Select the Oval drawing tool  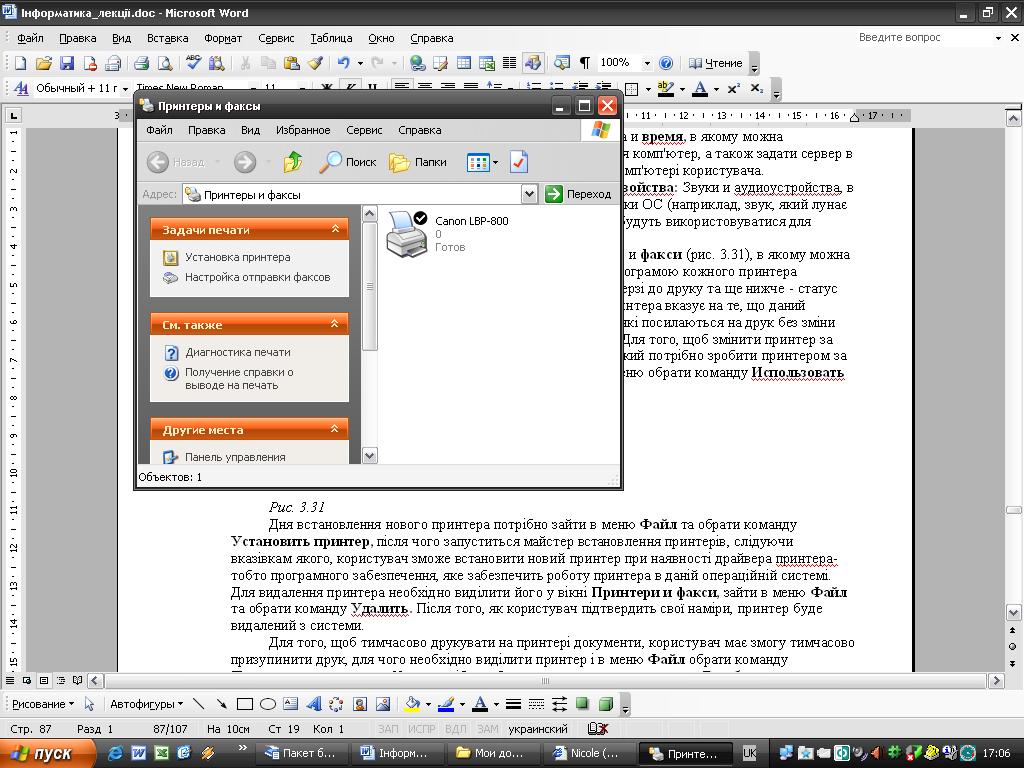[268, 704]
